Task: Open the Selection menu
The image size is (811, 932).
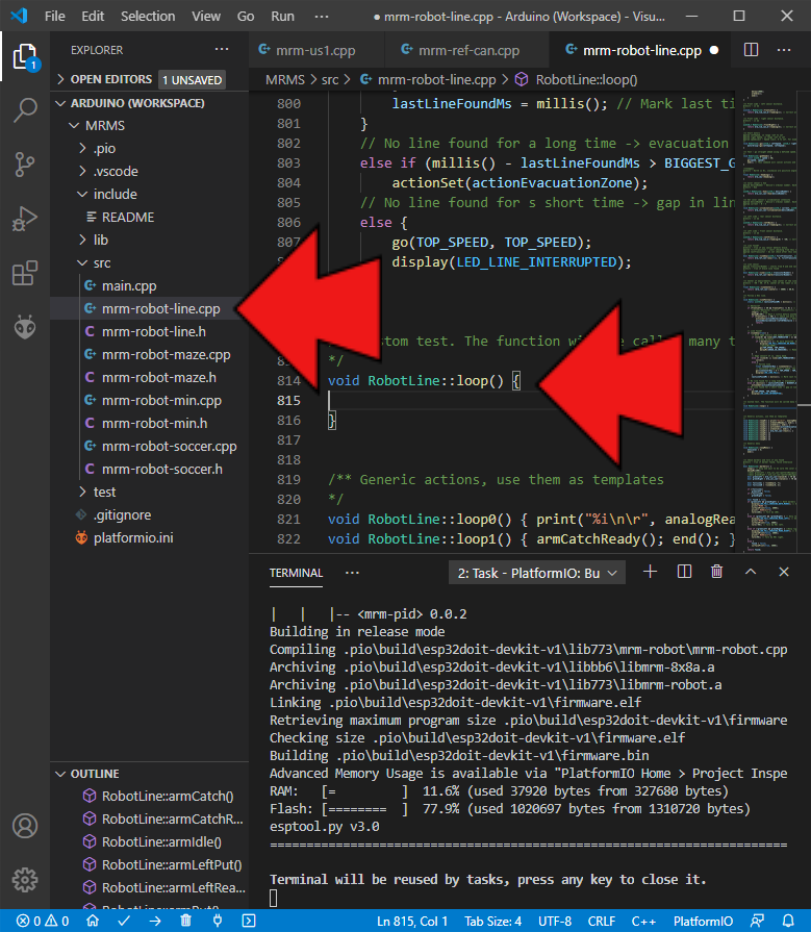Action: point(148,16)
